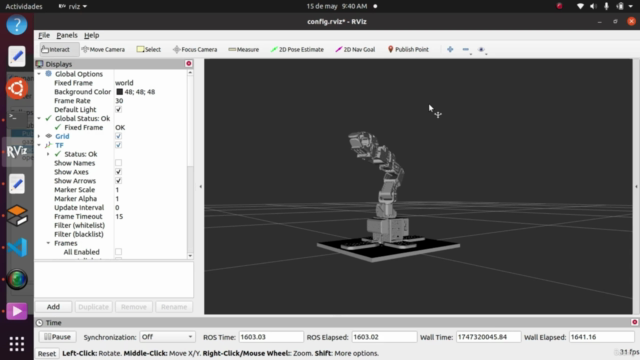Click the blue minus remove-tool icon
Image resolution: width=640 pixels, height=360 pixels.
pyautogui.click(x=466, y=49)
